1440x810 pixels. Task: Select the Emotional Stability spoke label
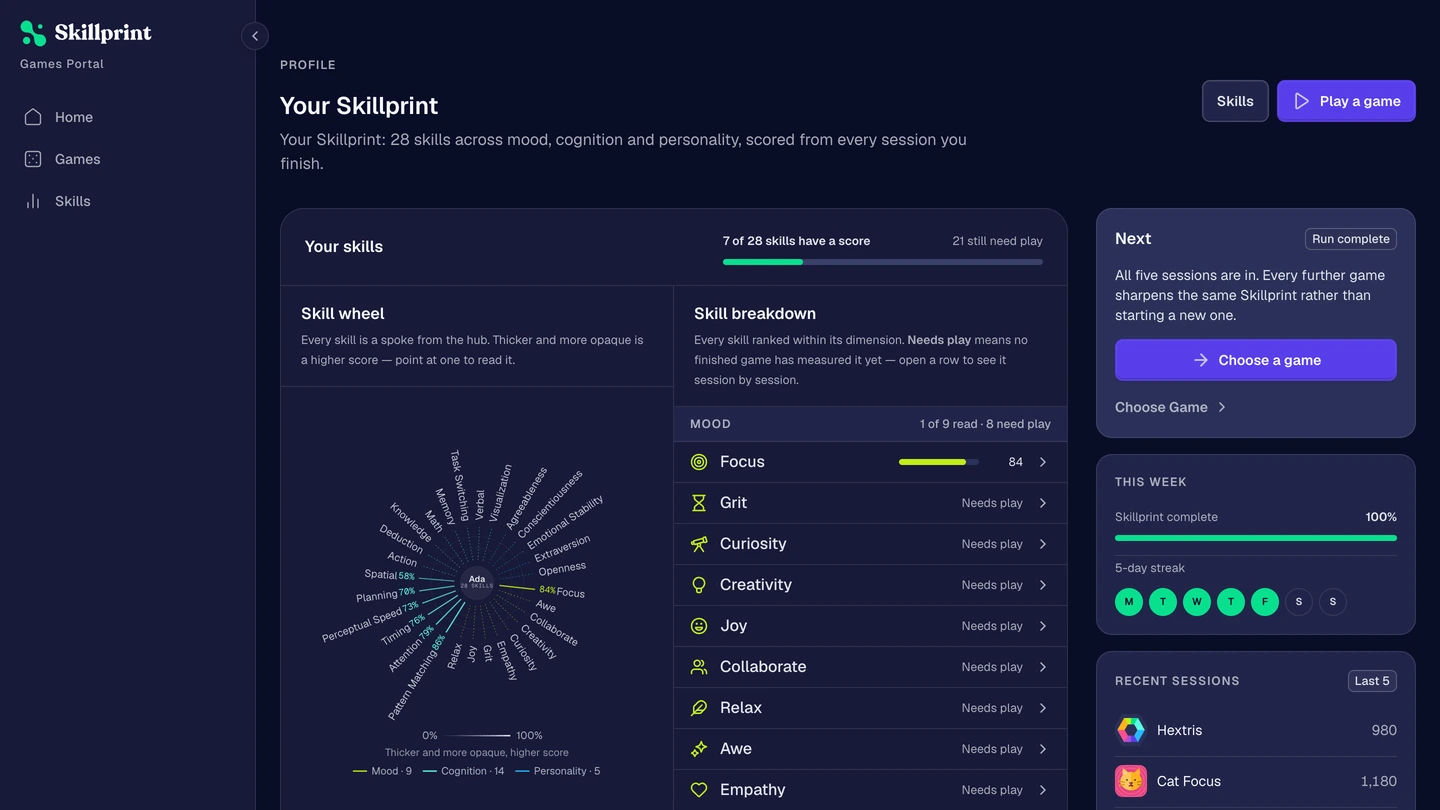pos(565,521)
